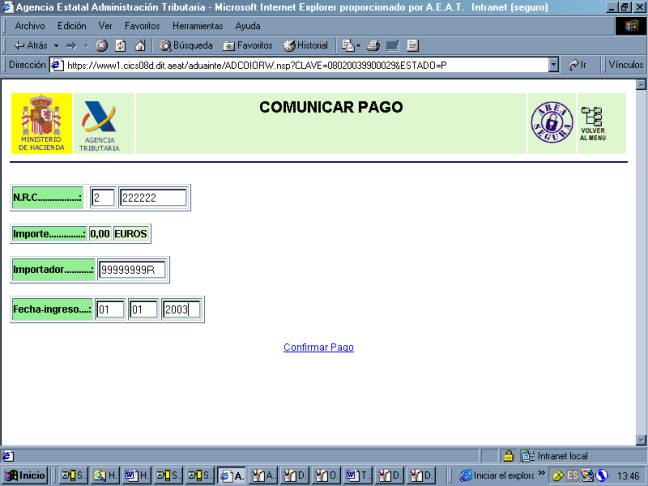Open the Búsqueda search panel
This screenshot has height=486, width=648.
tap(185, 45)
